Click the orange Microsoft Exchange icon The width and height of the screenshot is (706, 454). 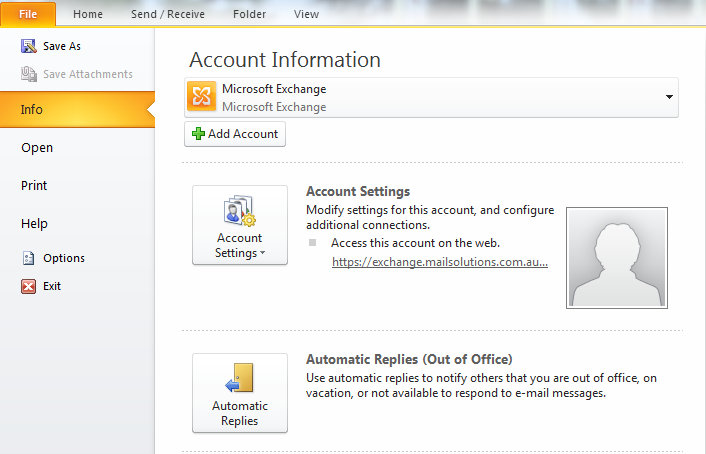coord(202,97)
